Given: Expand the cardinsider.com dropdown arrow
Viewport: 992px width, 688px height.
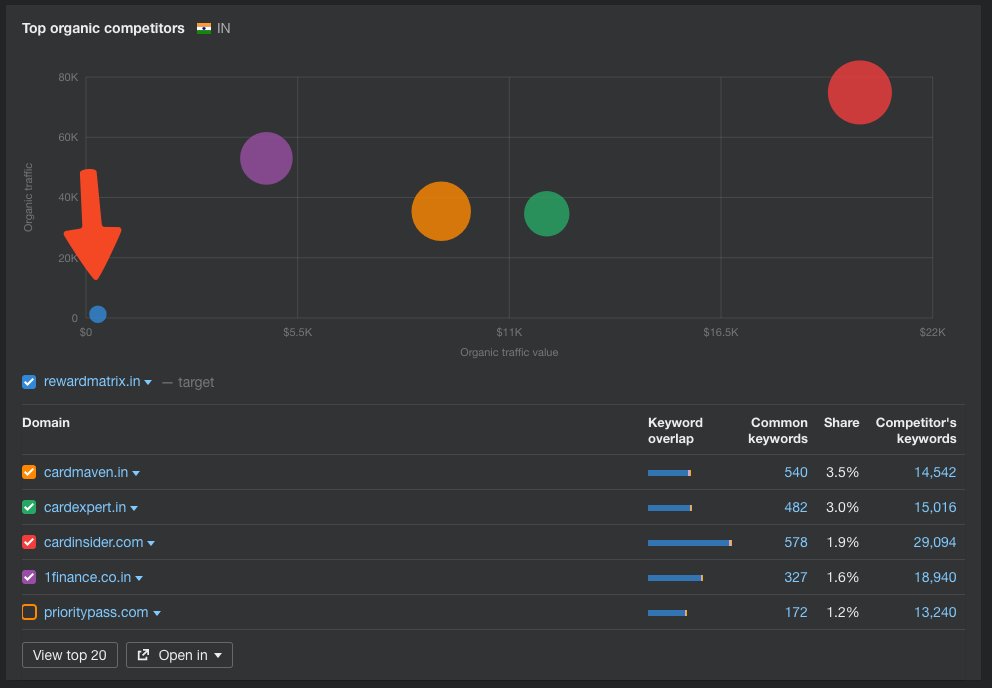Looking at the screenshot, I should 151,543.
